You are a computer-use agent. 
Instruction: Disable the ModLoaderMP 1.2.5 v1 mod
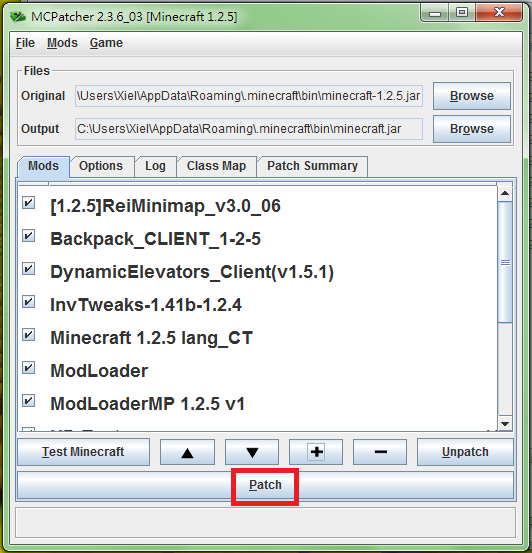tap(29, 401)
